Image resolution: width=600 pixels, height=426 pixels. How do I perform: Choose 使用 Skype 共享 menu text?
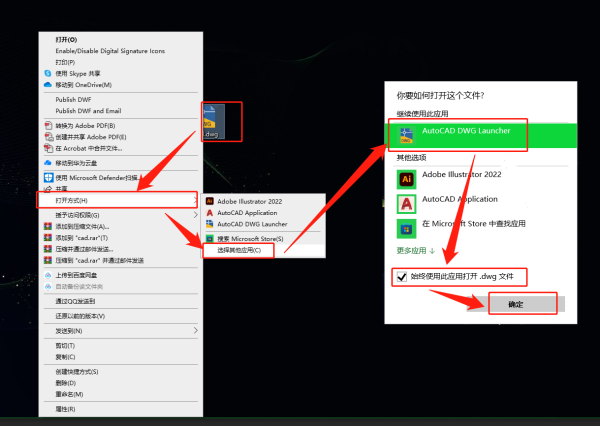[x=78, y=73]
